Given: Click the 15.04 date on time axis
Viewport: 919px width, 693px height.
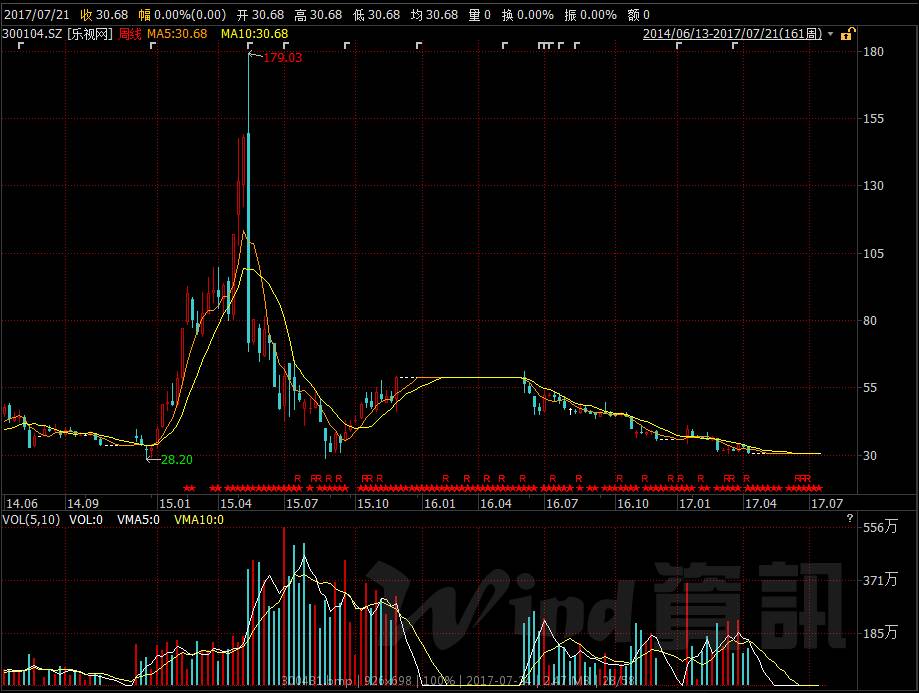Looking at the screenshot, I should point(236,503).
